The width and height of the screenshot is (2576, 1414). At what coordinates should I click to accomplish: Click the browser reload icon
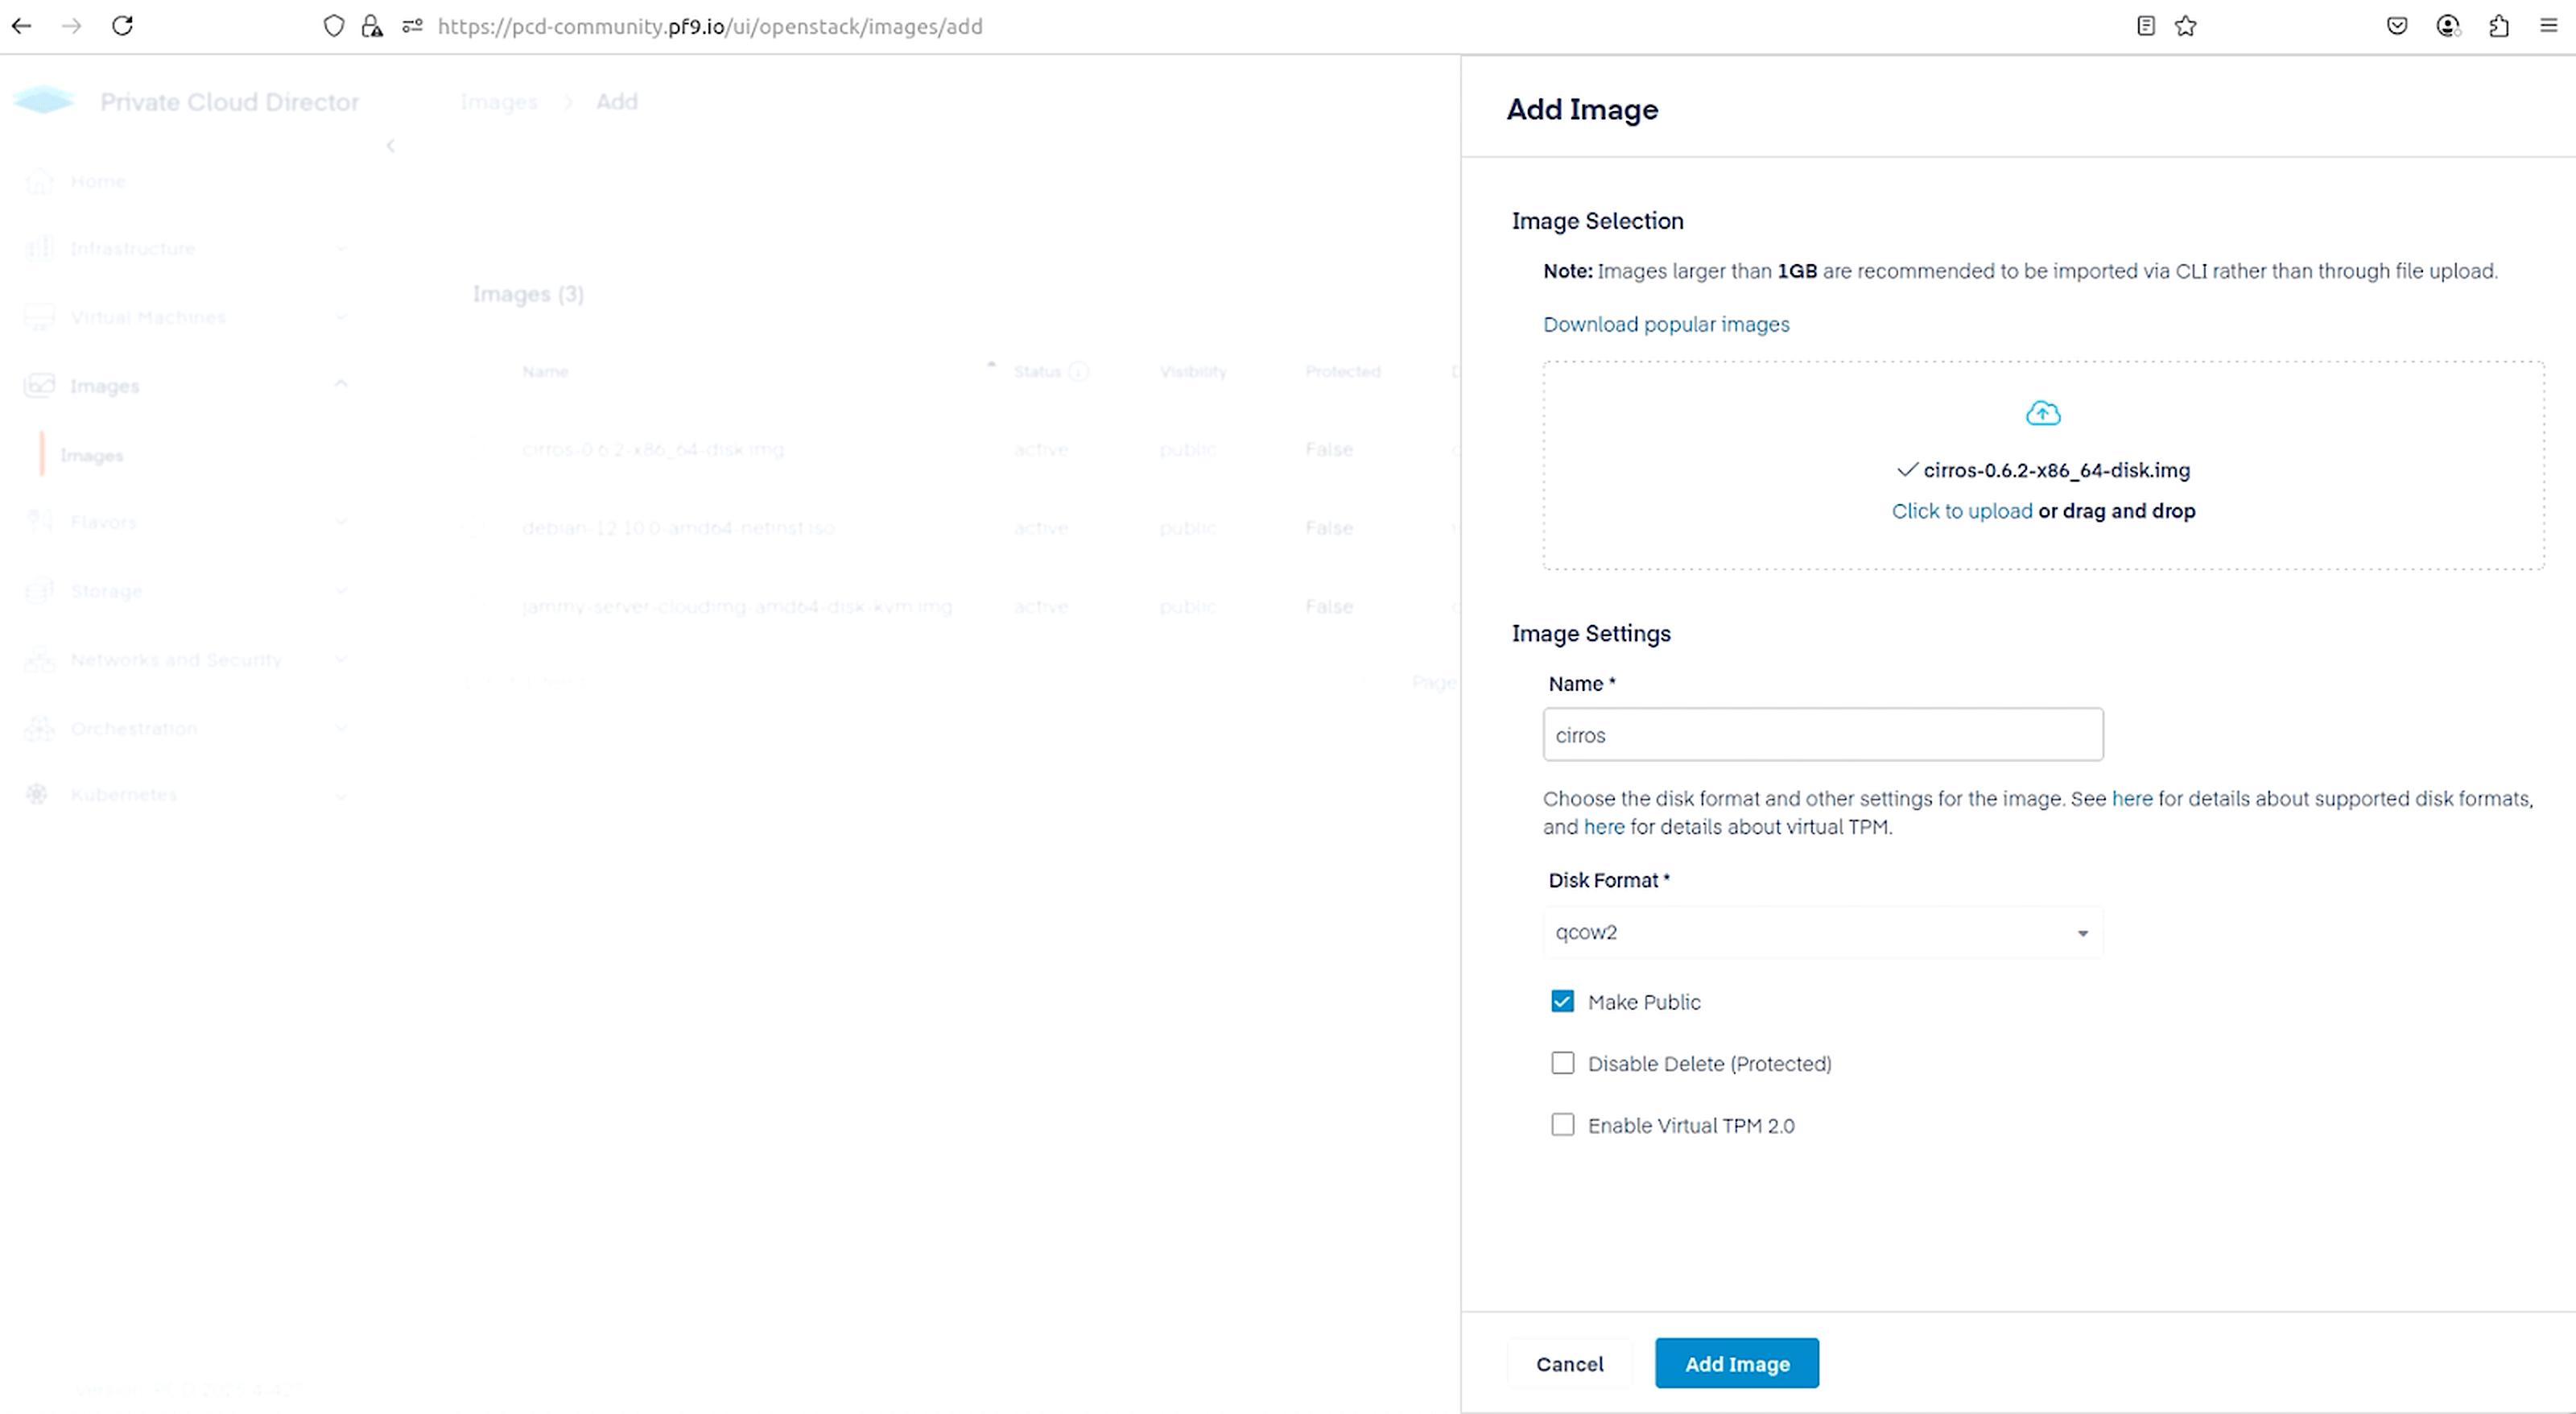[x=122, y=26]
